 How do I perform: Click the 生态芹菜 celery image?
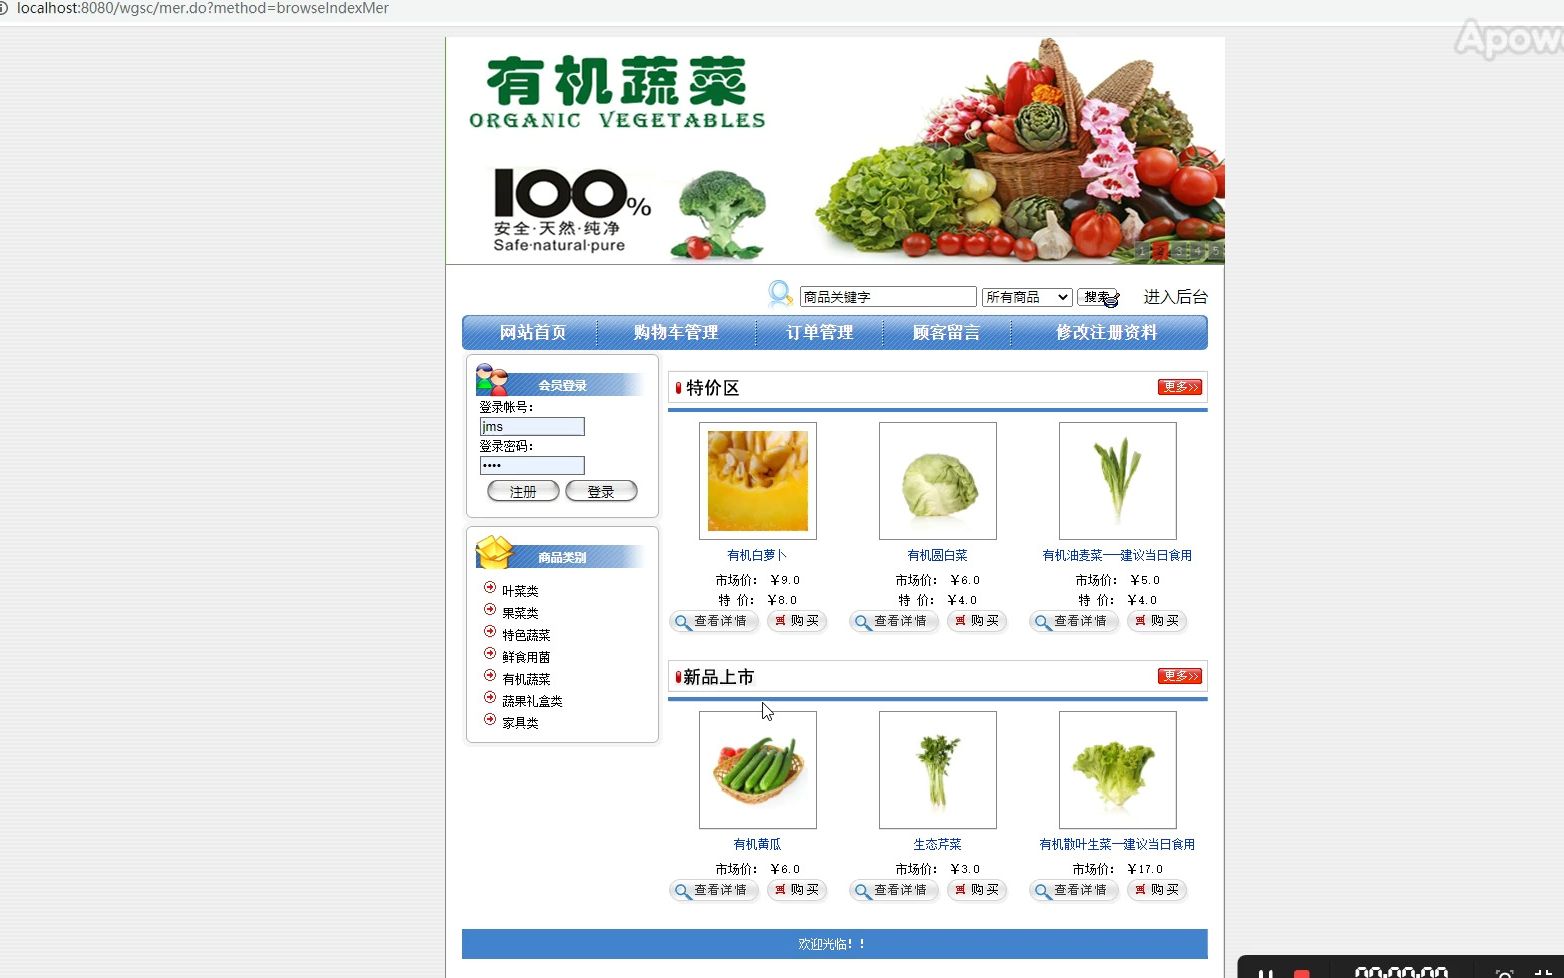coord(938,770)
